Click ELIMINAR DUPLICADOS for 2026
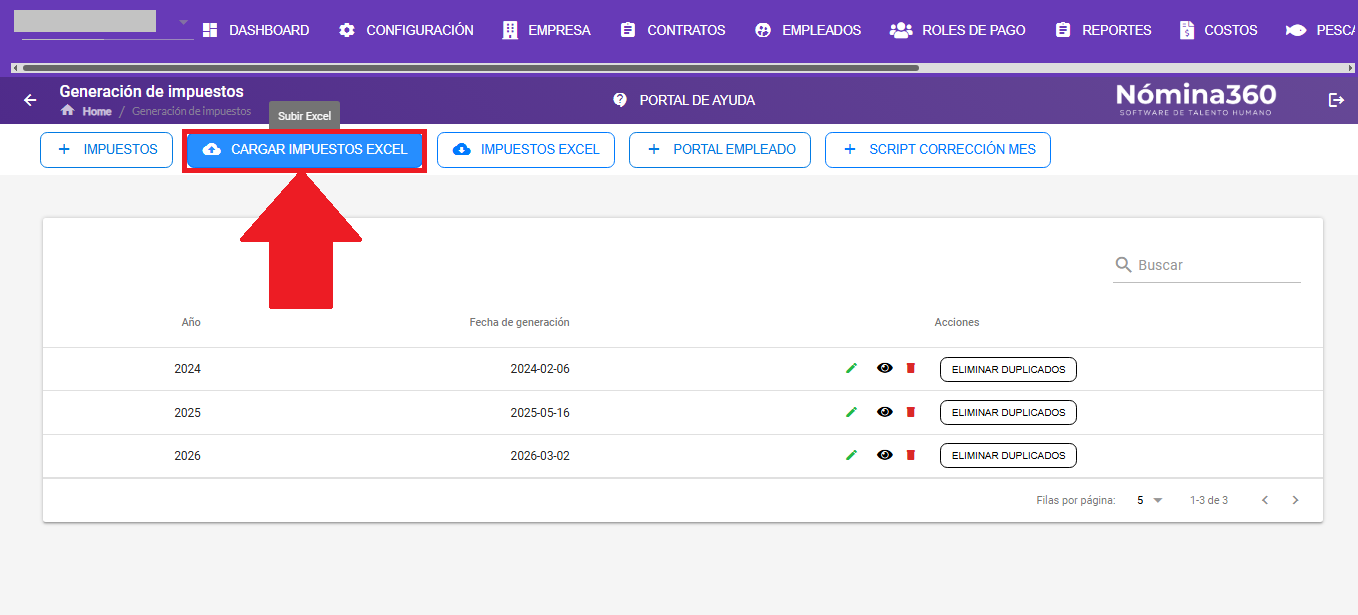Image resolution: width=1358 pixels, height=615 pixels. (1008, 455)
